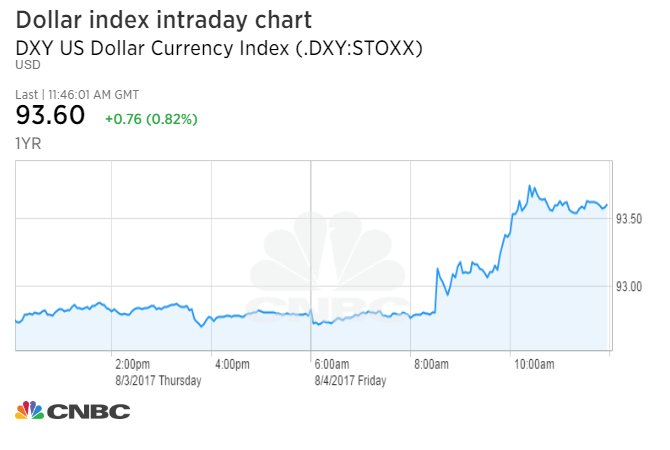Click the 4:00pm time axis marker
This screenshot has height=450, width=670.
pyautogui.click(x=231, y=364)
